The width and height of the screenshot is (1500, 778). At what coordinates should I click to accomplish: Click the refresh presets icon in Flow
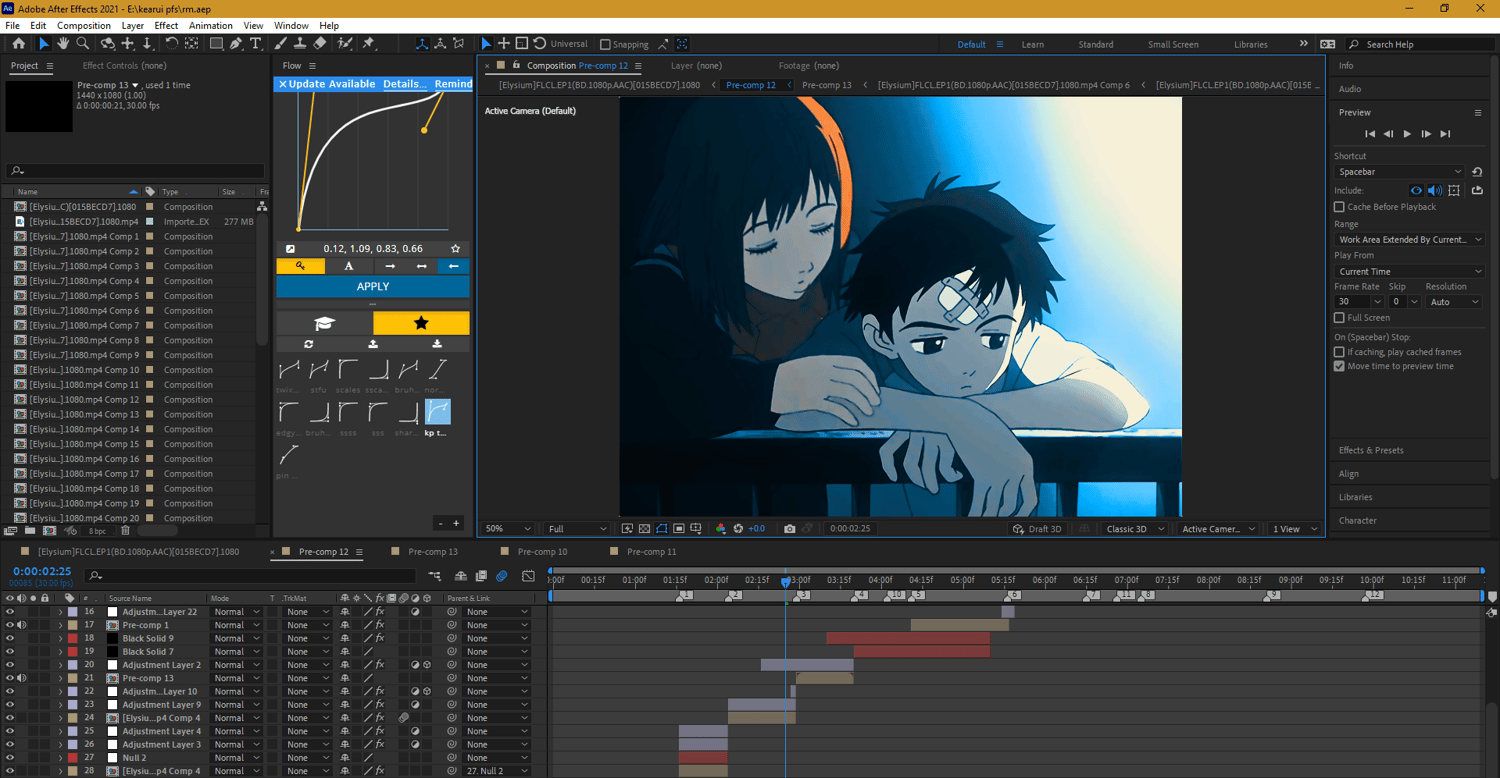(x=308, y=344)
